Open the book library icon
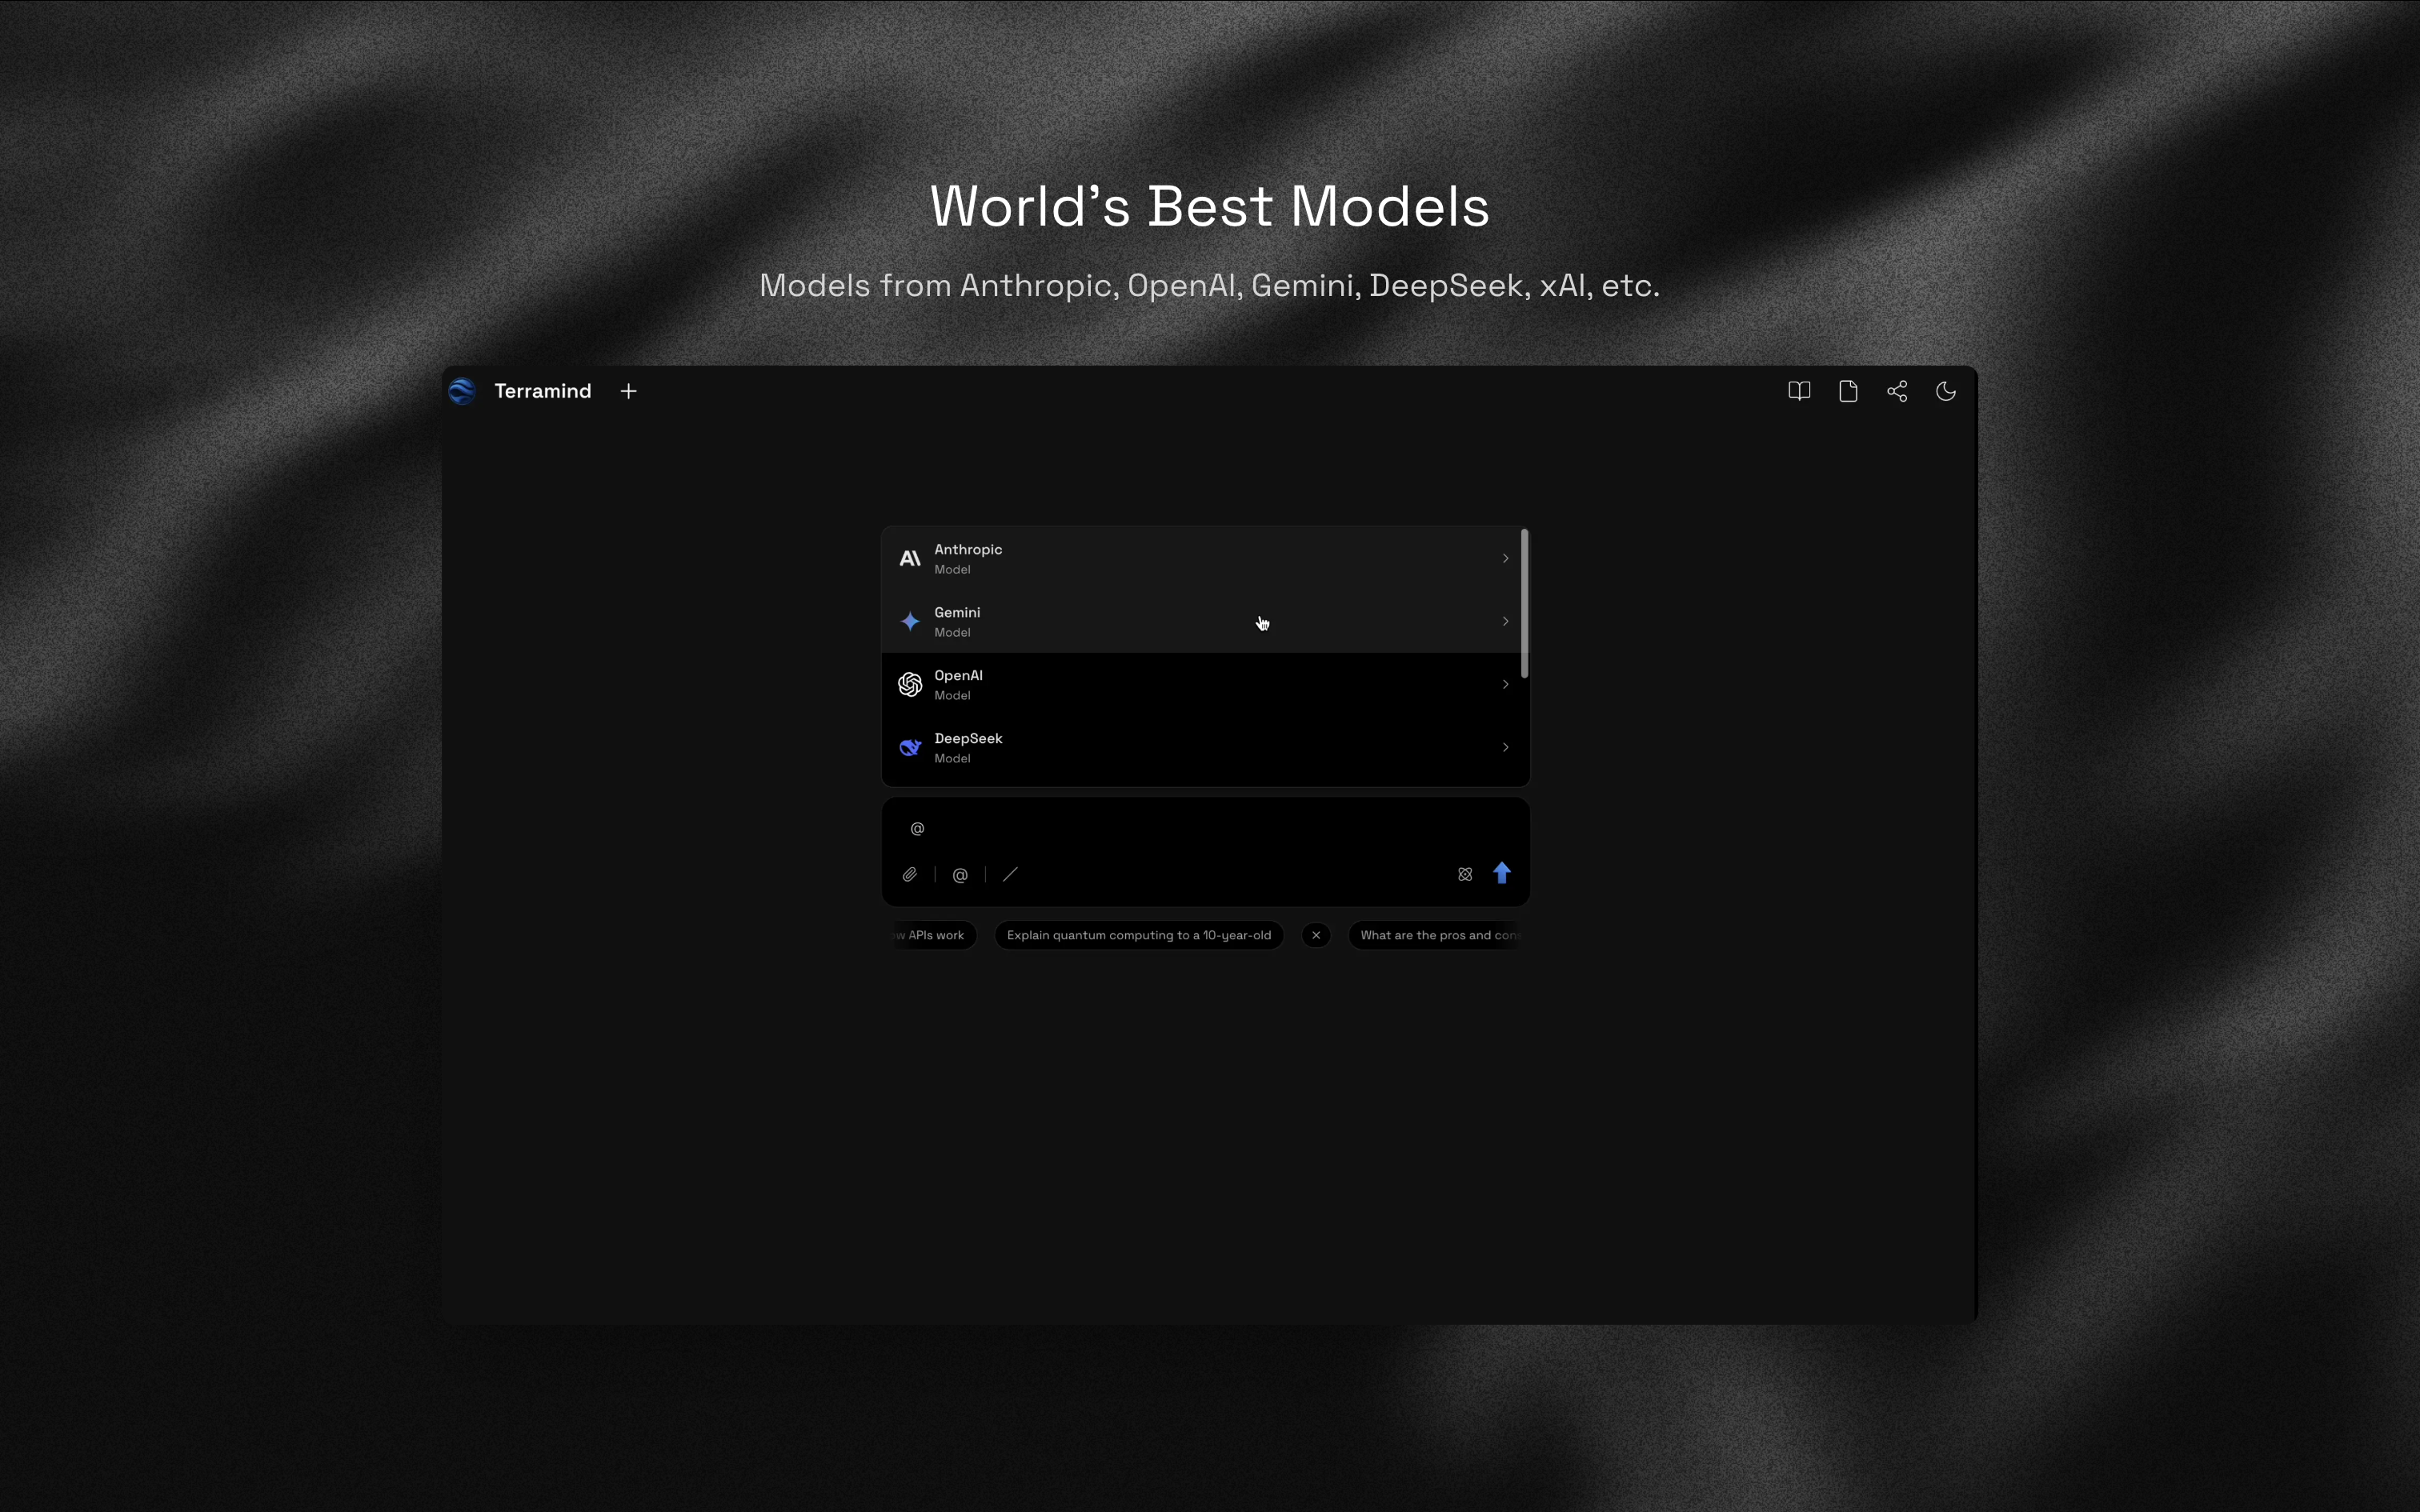Viewport: 2420px width, 1512px height. click(1798, 391)
